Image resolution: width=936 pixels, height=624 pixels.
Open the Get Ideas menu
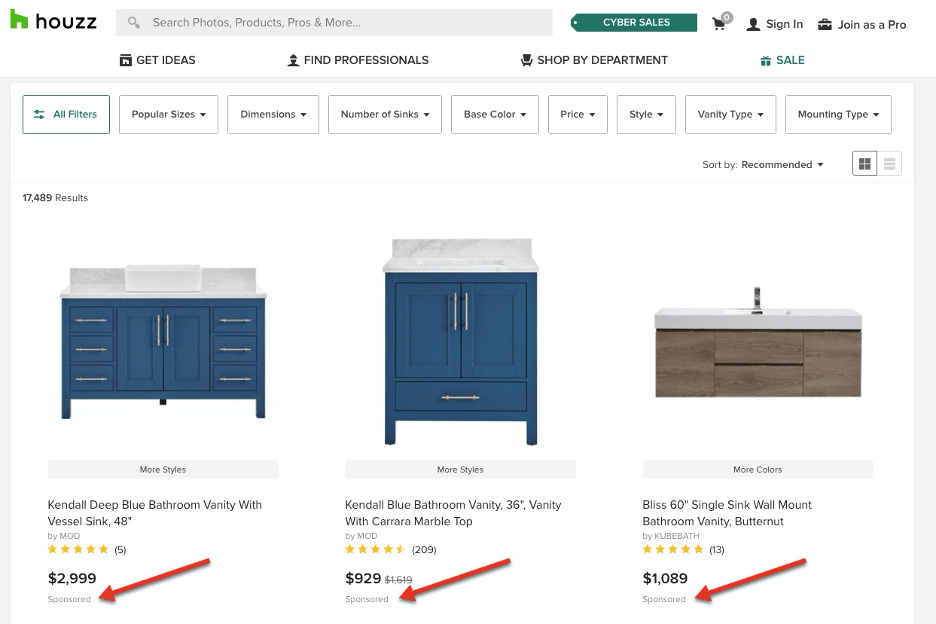[x=157, y=60]
